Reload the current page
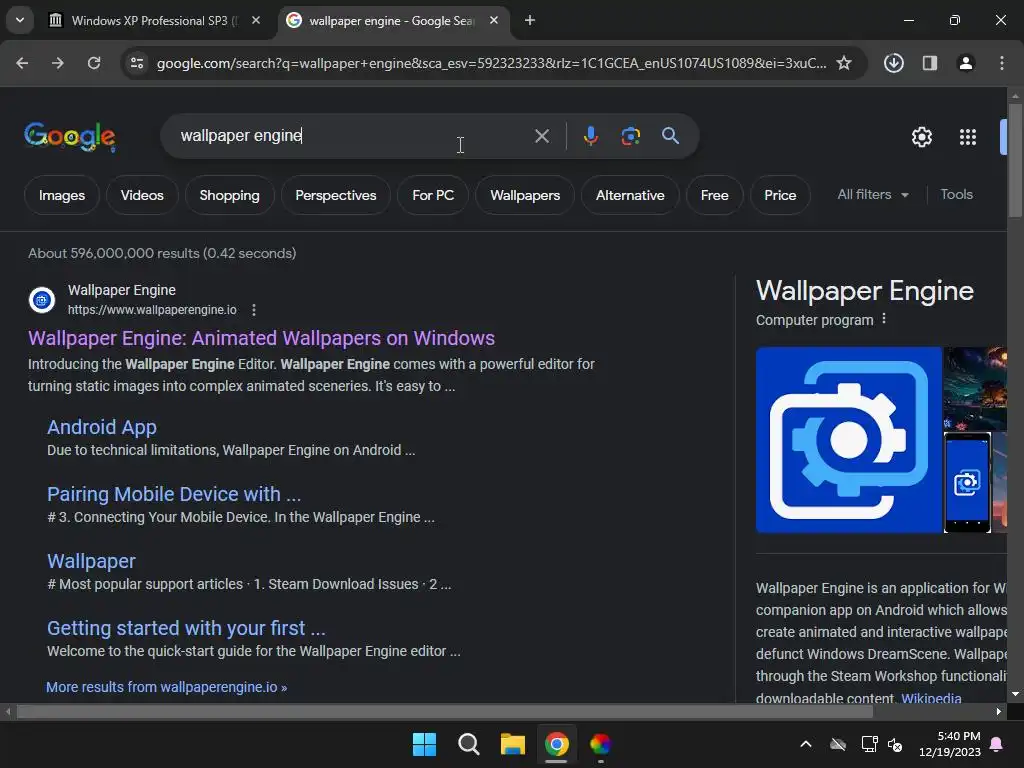The width and height of the screenshot is (1024, 768). point(94,63)
